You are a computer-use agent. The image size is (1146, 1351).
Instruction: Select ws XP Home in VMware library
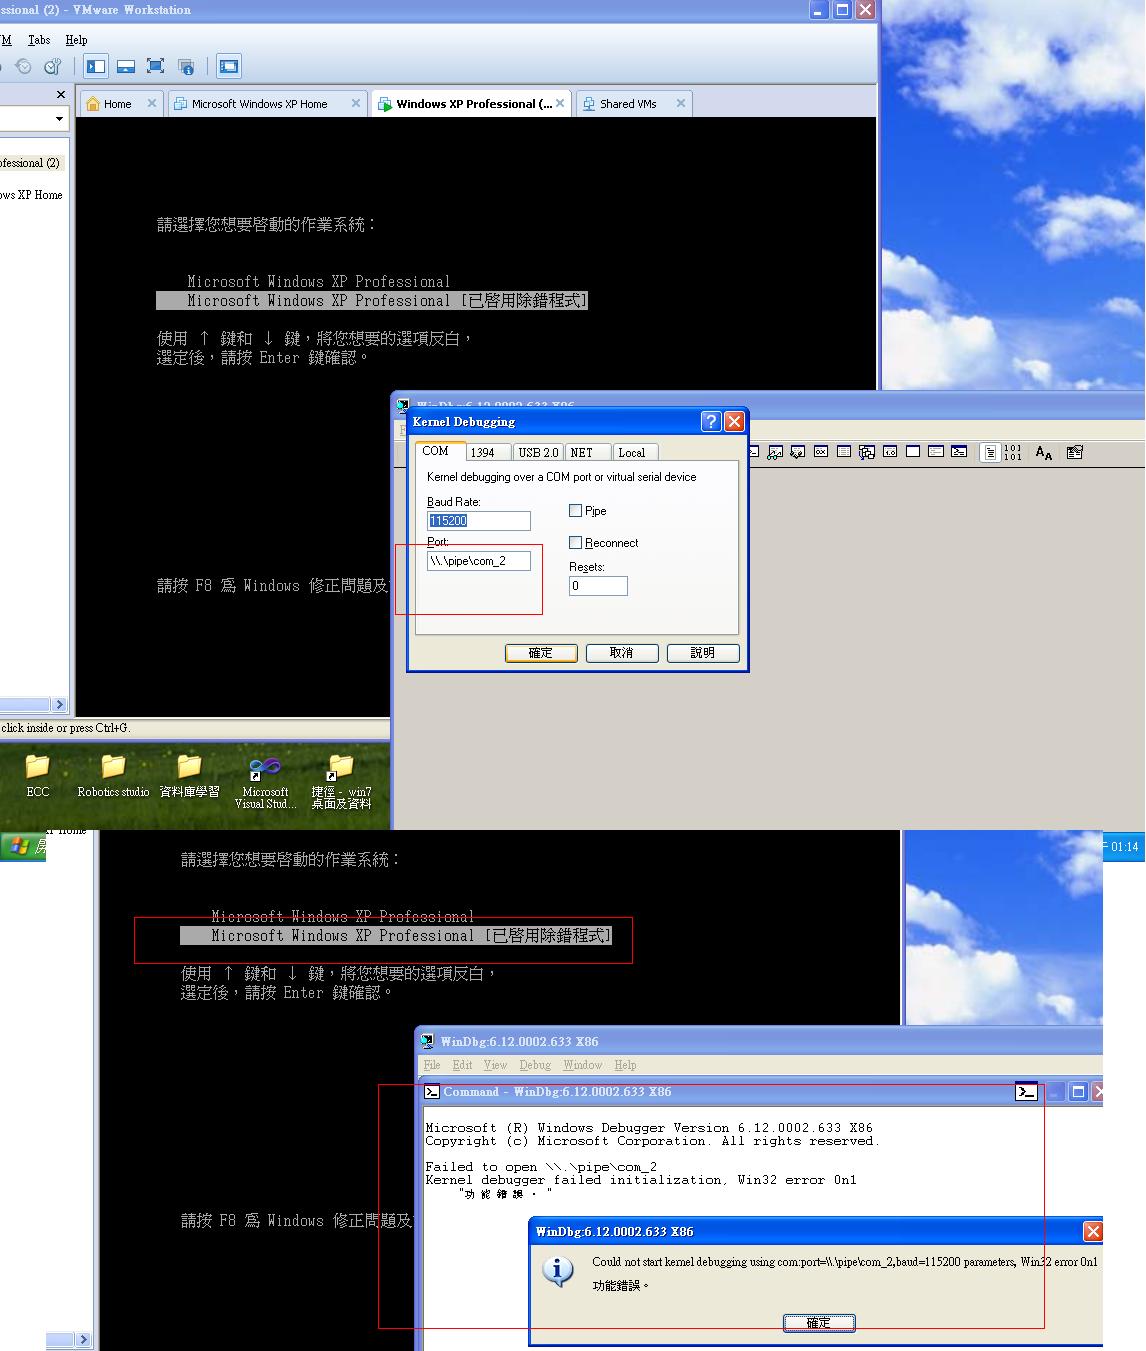point(31,195)
